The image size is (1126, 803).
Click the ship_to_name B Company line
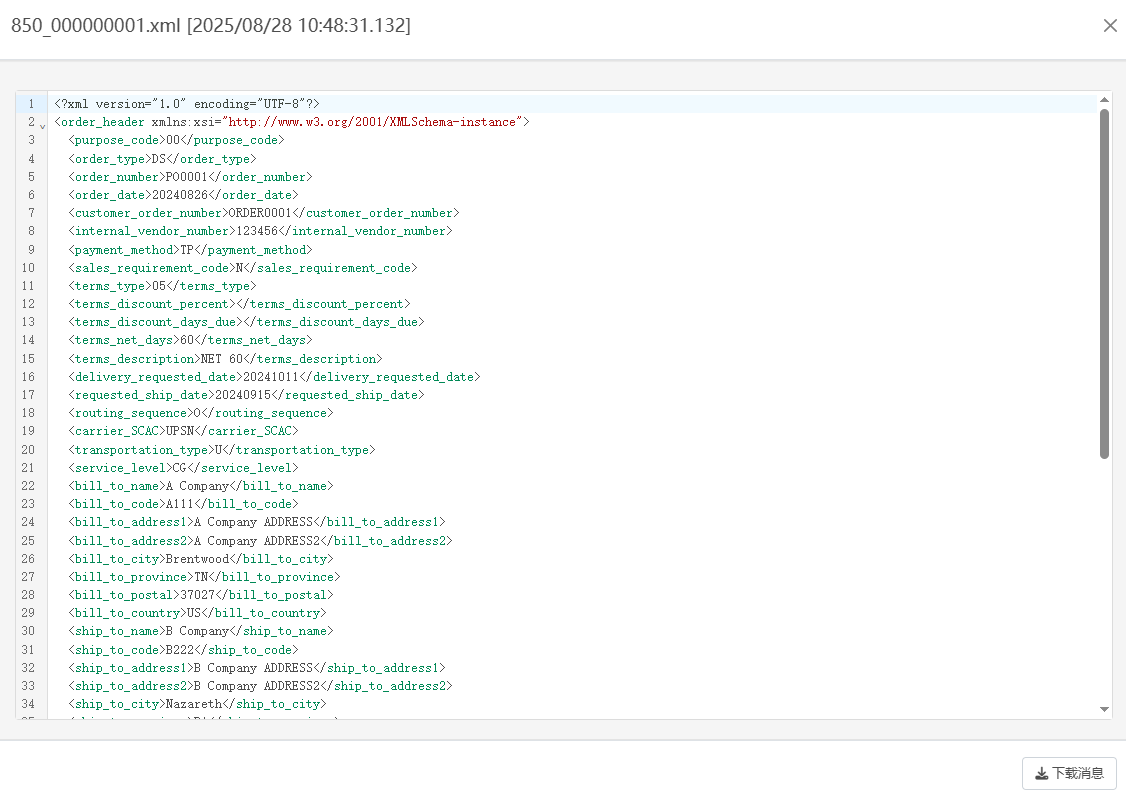pos(200,631)
